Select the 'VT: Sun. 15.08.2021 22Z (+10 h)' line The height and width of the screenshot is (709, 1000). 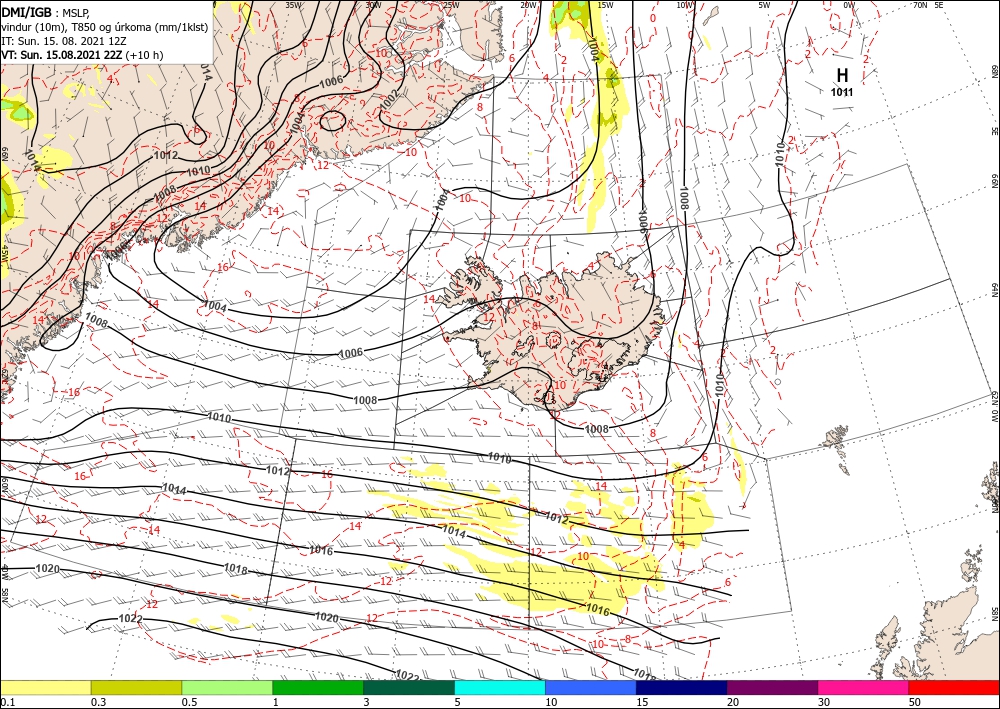pos(82,55)
